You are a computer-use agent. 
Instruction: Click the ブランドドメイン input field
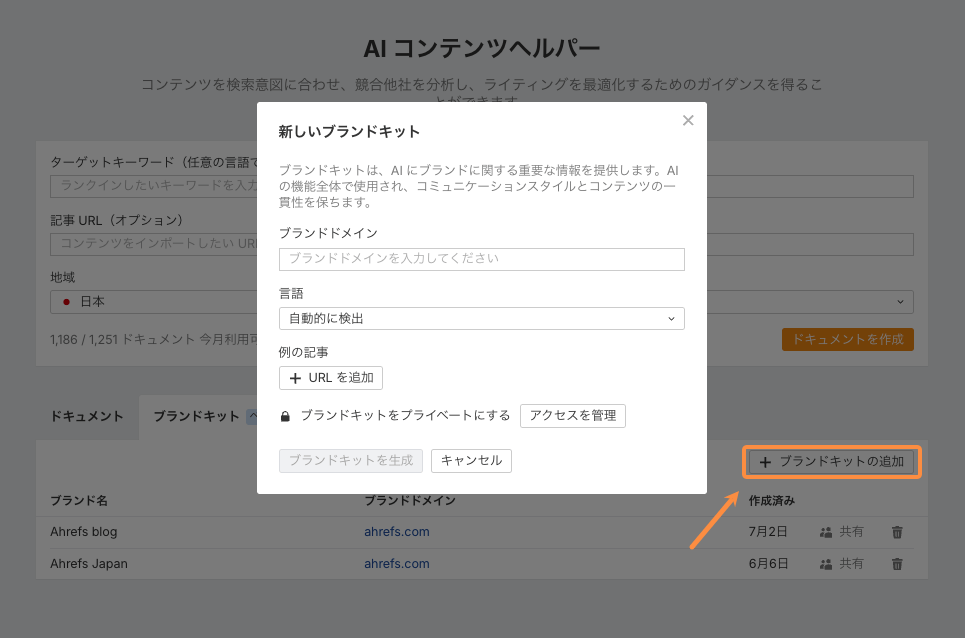tap(481, 259)
